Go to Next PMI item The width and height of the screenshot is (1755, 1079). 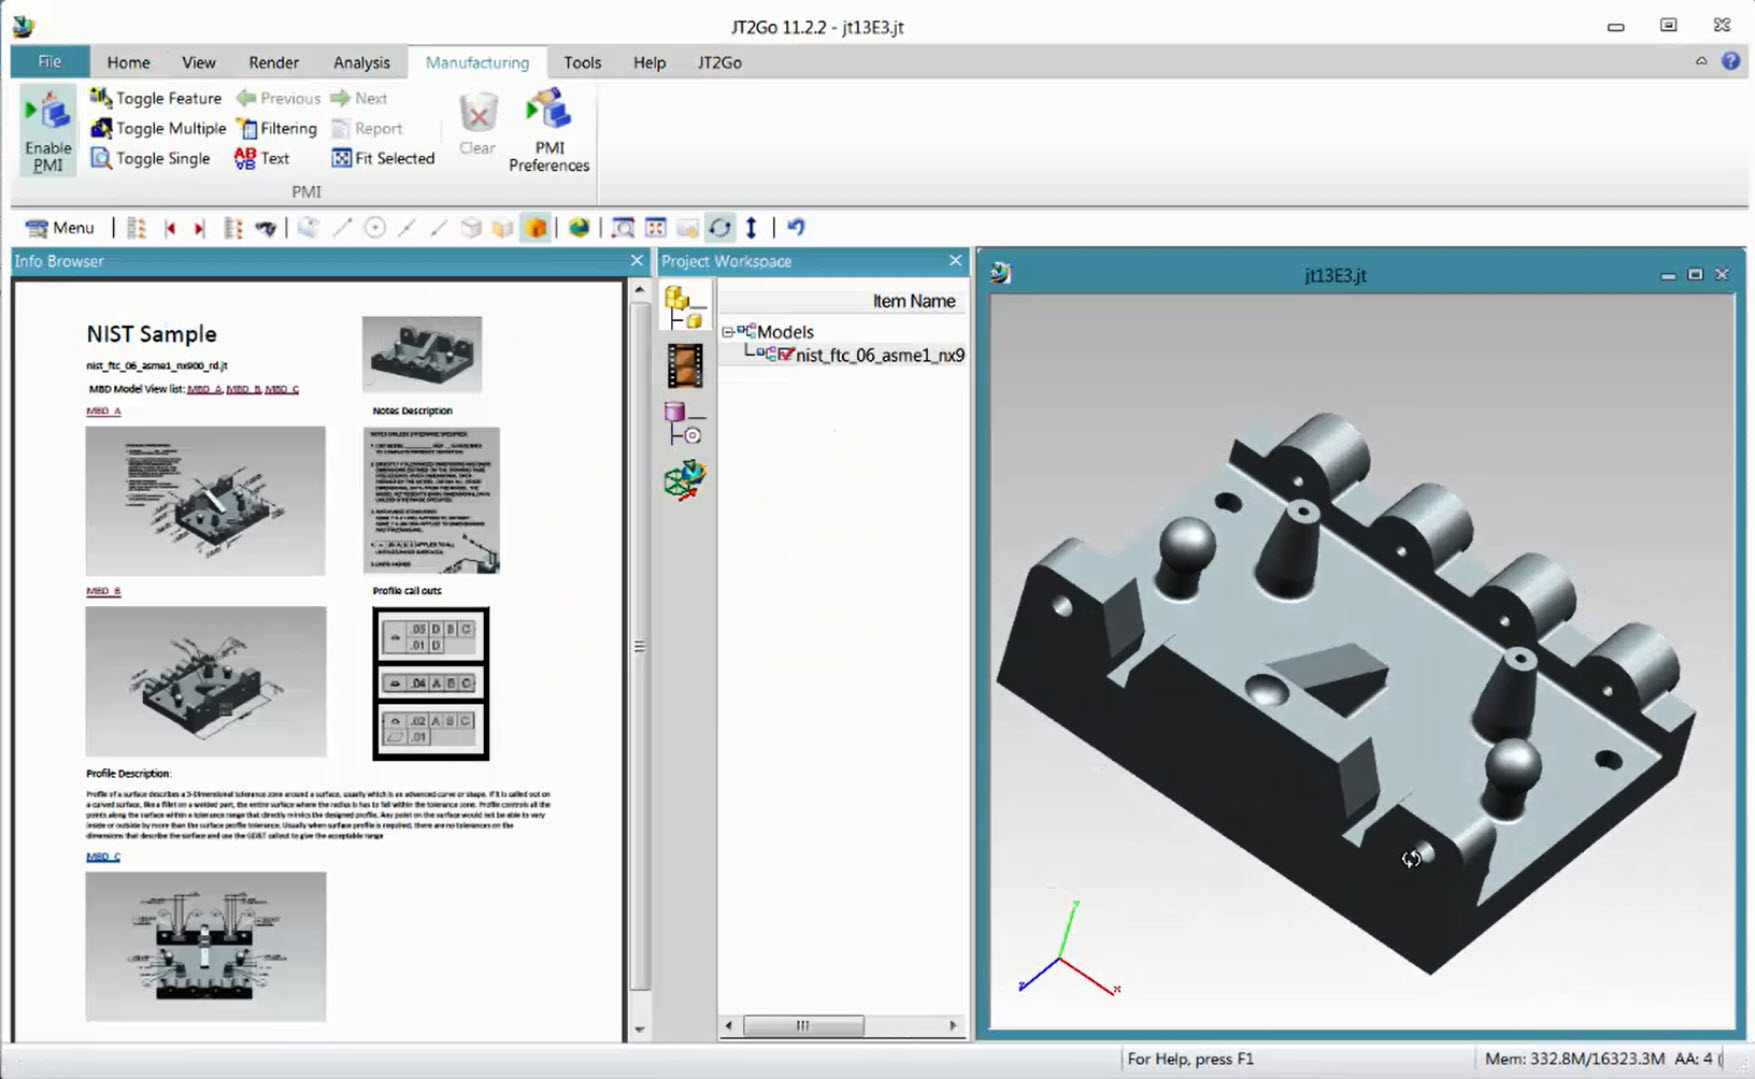[359, 98]
